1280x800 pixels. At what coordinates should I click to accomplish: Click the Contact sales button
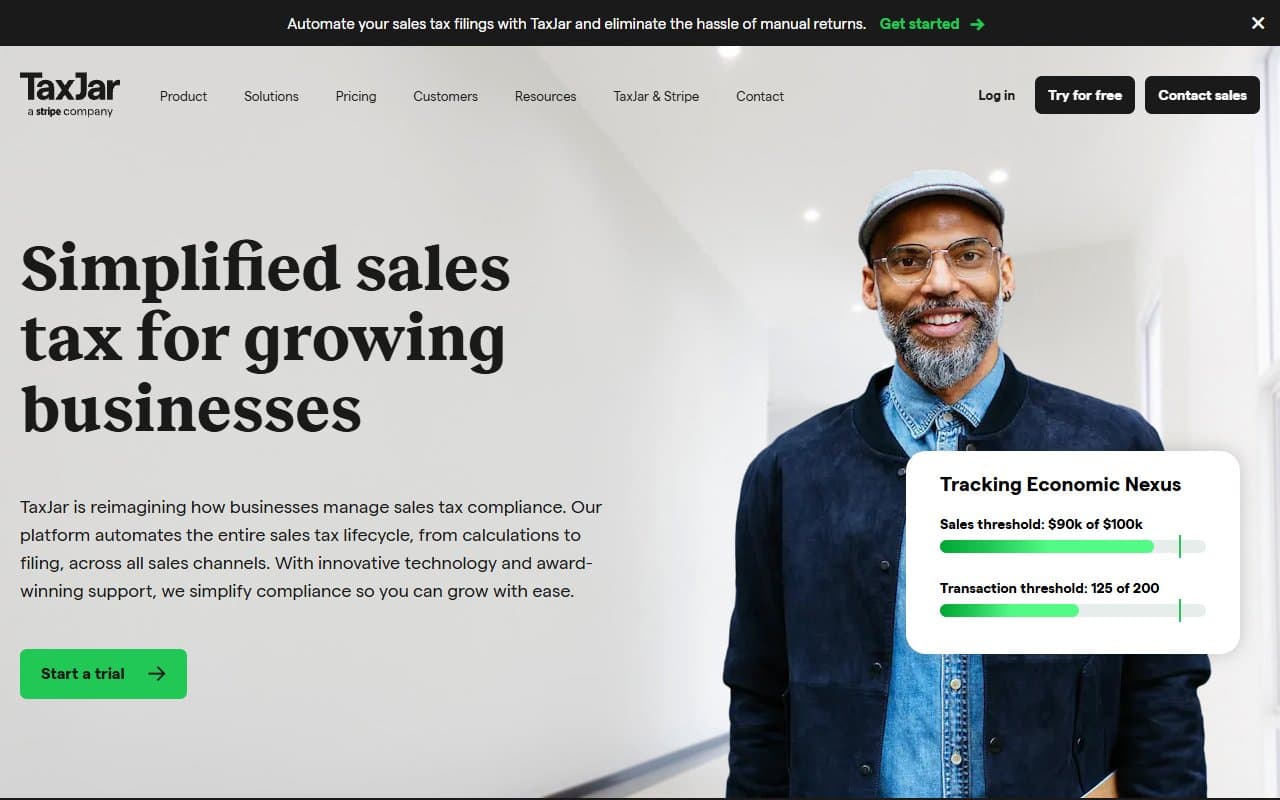1202,95
